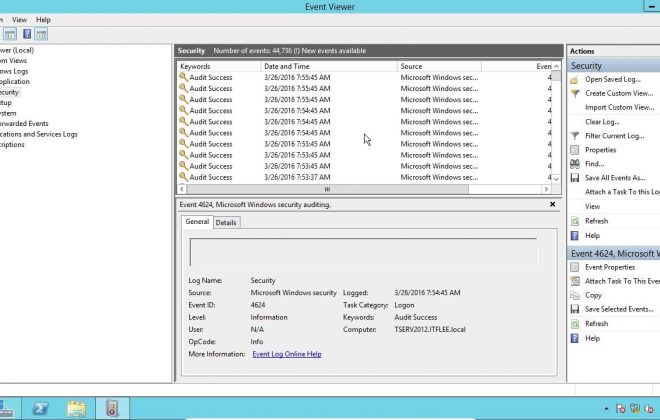This screenshot has width=660, height=420.
Task: Select the event logged at 7:53:37 AM
Action: 364,178
